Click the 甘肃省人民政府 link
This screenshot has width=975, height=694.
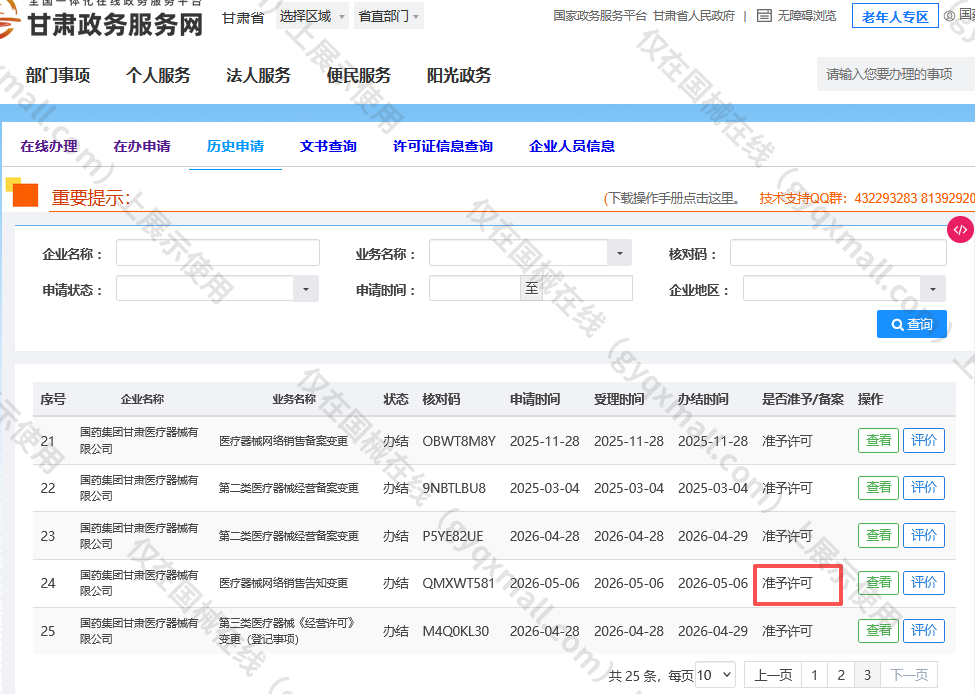(694, 16)
